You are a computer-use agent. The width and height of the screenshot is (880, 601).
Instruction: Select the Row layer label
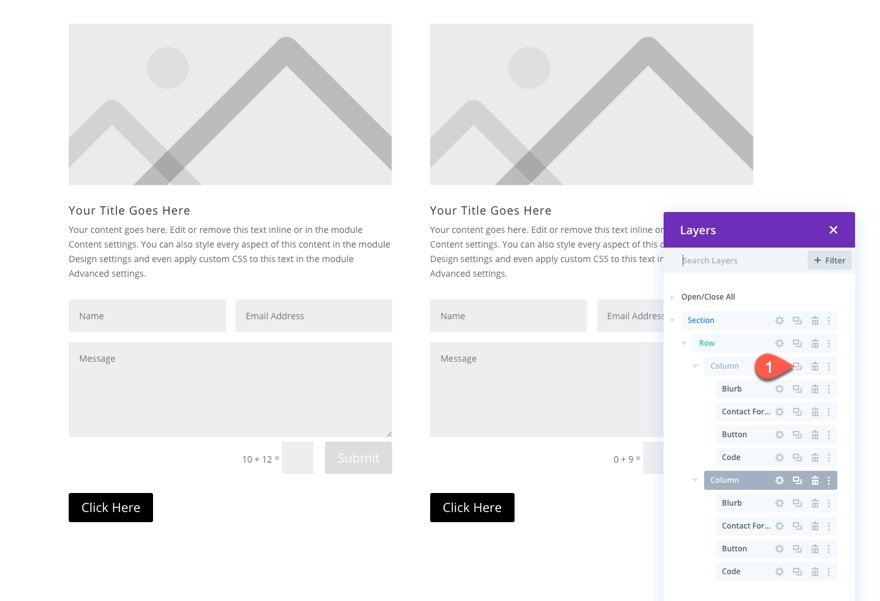[x=707, y=343]
